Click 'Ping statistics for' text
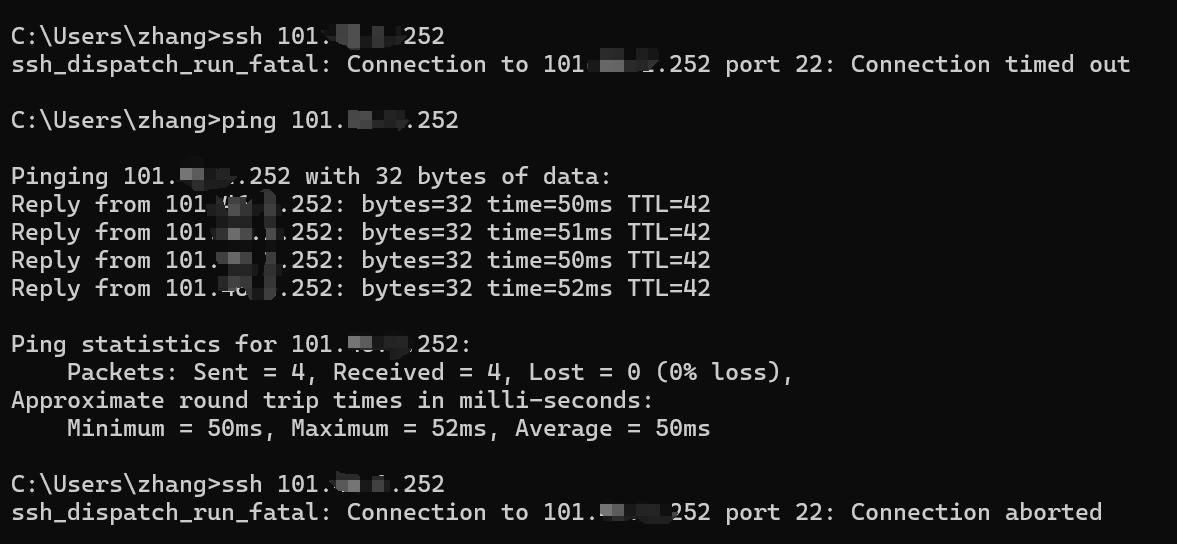 pos(144,345)
